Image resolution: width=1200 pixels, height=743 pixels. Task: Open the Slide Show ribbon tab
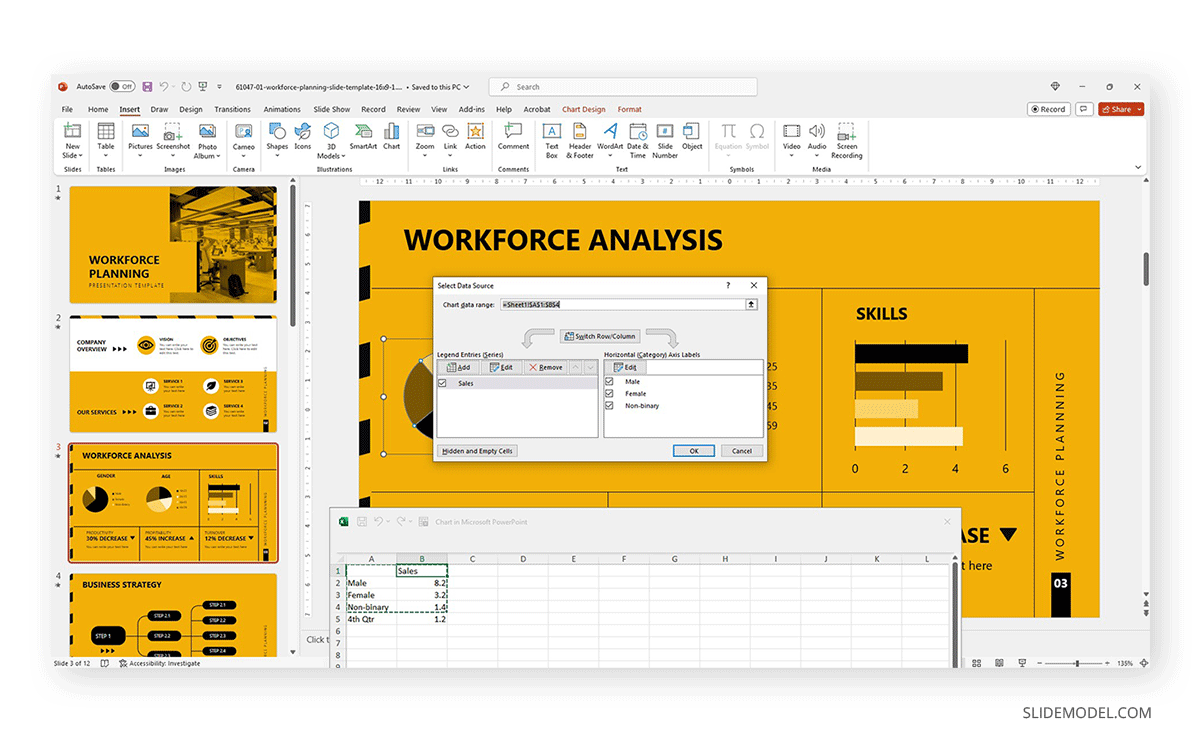pyautogui.click(x=331, y=109)
